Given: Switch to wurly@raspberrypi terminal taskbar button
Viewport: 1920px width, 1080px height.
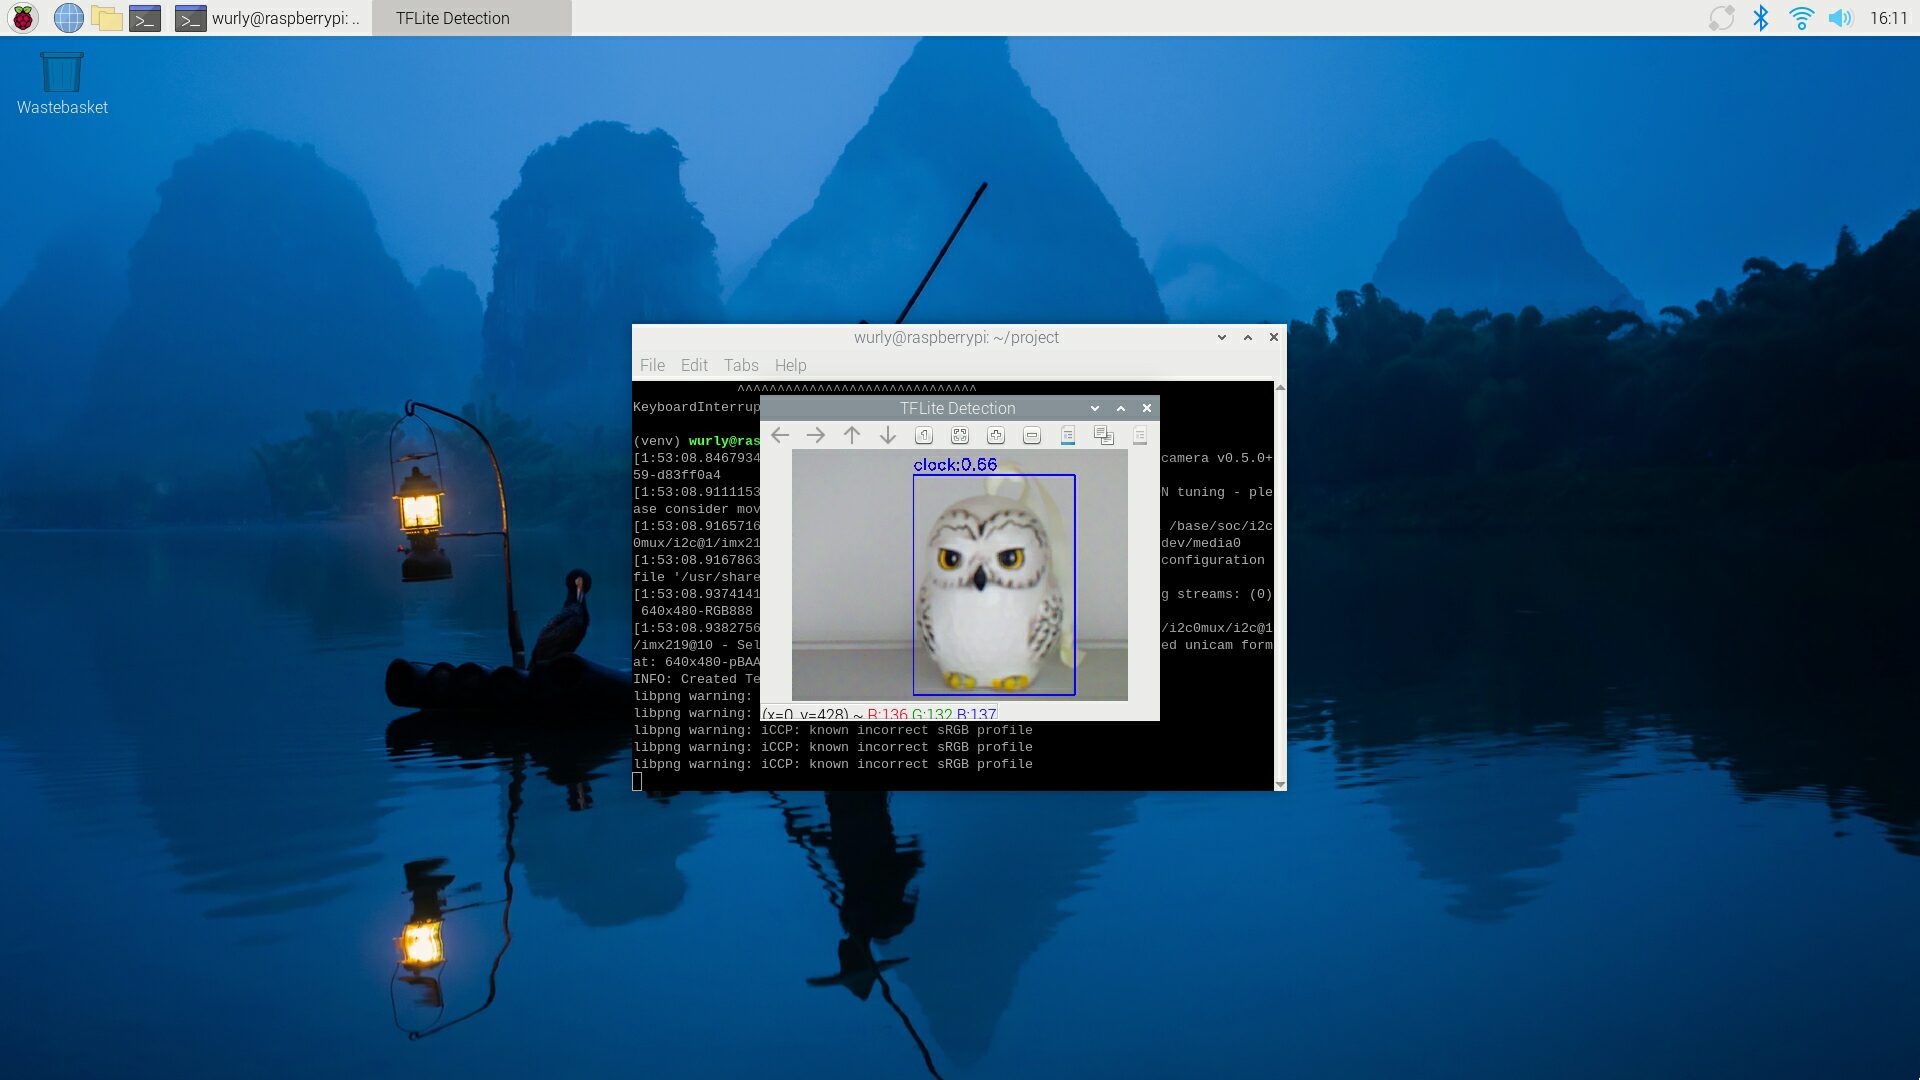Looking at the screenshot, I should click(268, 18).
